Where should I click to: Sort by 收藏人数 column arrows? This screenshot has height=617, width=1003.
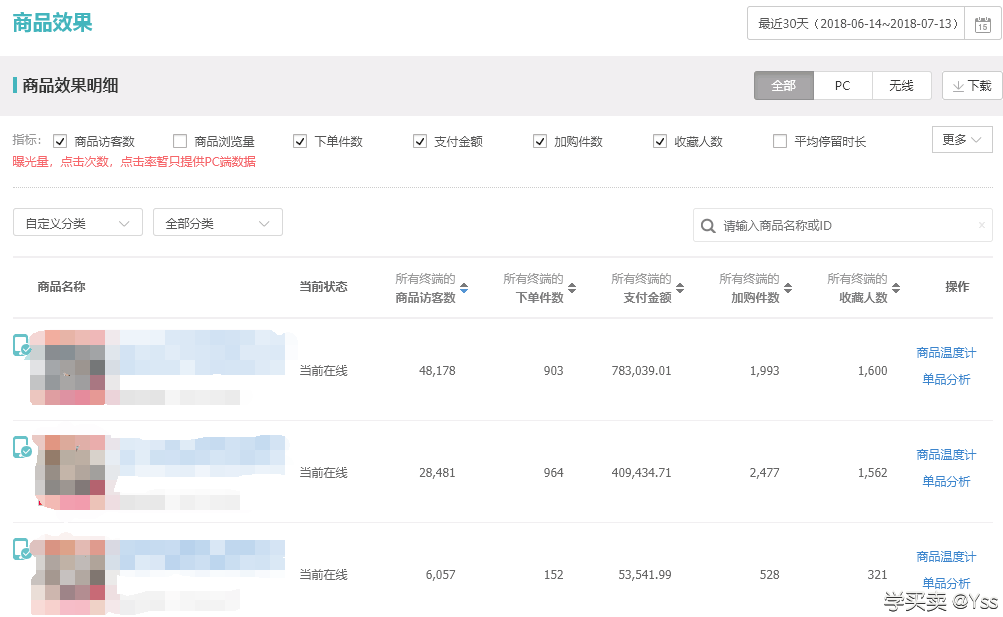896,288
